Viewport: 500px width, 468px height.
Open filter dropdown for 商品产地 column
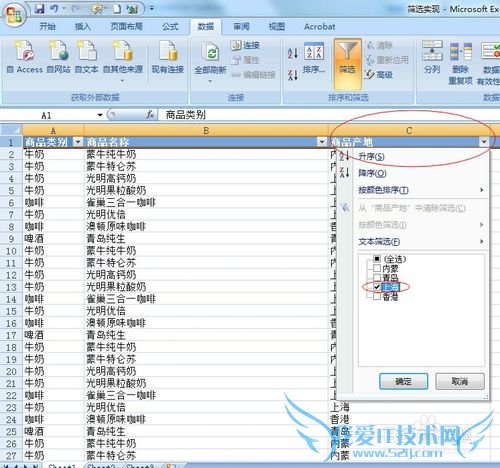point(484,142)
